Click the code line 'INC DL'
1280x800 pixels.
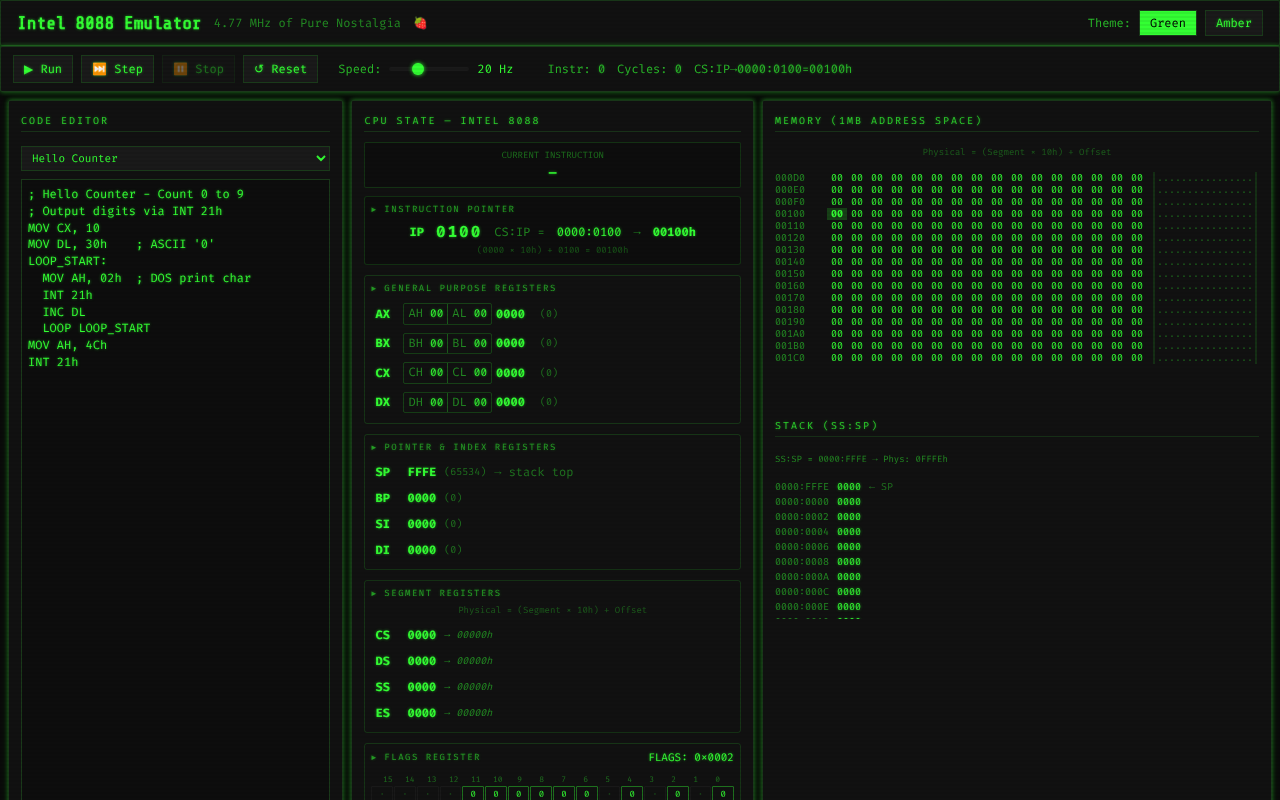[64, 312]
